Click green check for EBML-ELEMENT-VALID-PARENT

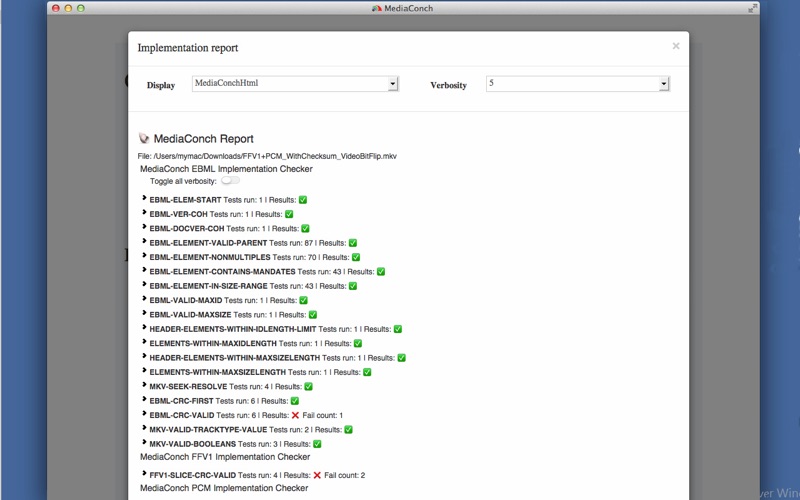353,243
